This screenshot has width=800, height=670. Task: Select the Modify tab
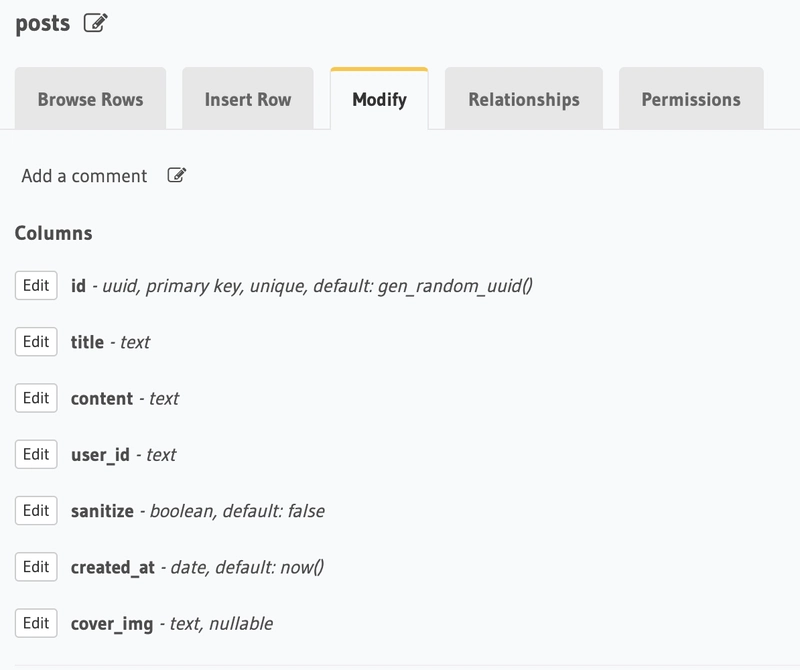tap(379, 99)
